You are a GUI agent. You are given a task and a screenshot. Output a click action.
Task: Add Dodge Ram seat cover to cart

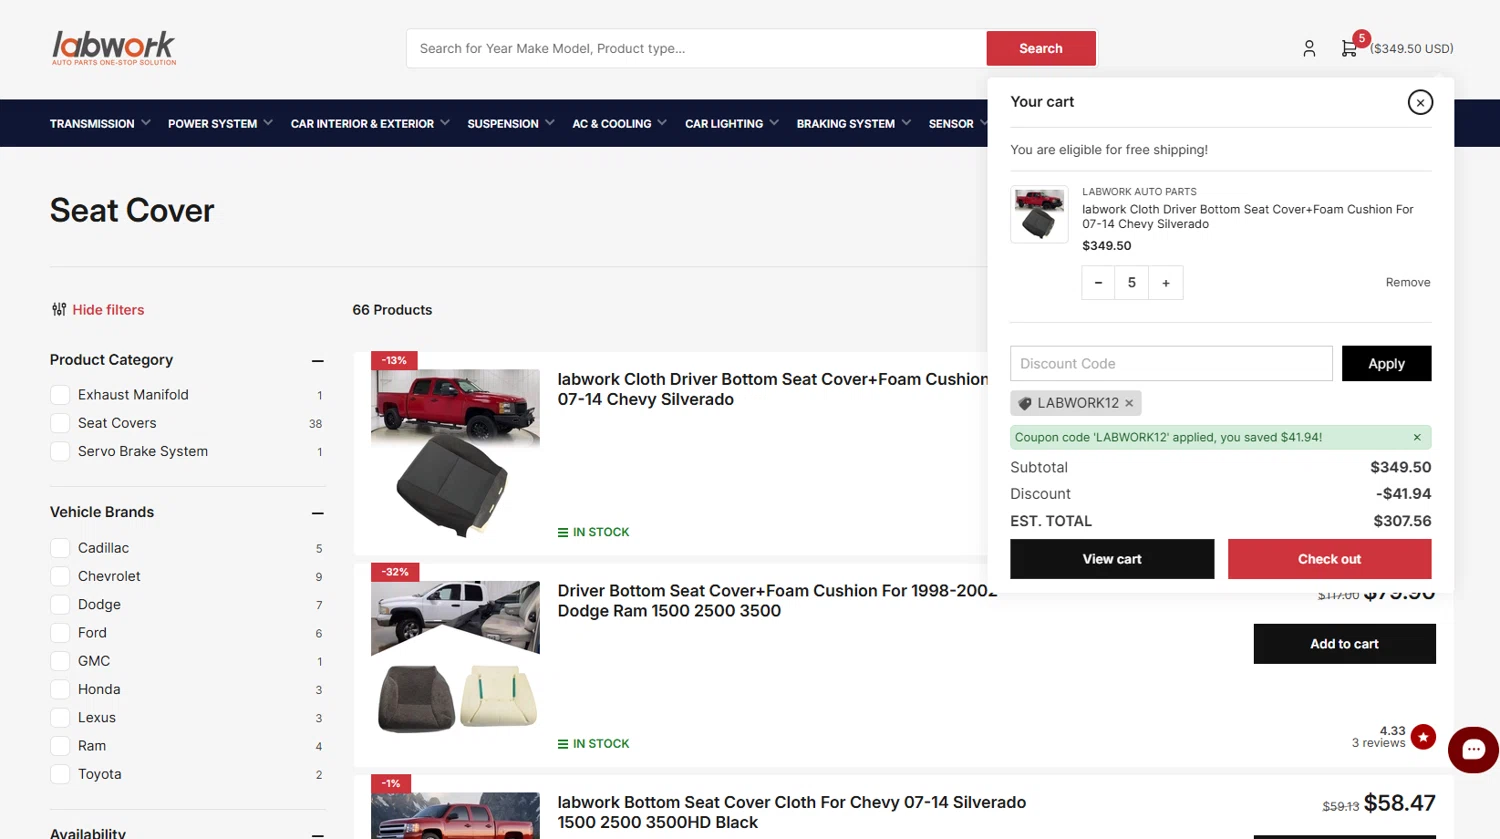pyautogui.click(x=1344, y=644)
